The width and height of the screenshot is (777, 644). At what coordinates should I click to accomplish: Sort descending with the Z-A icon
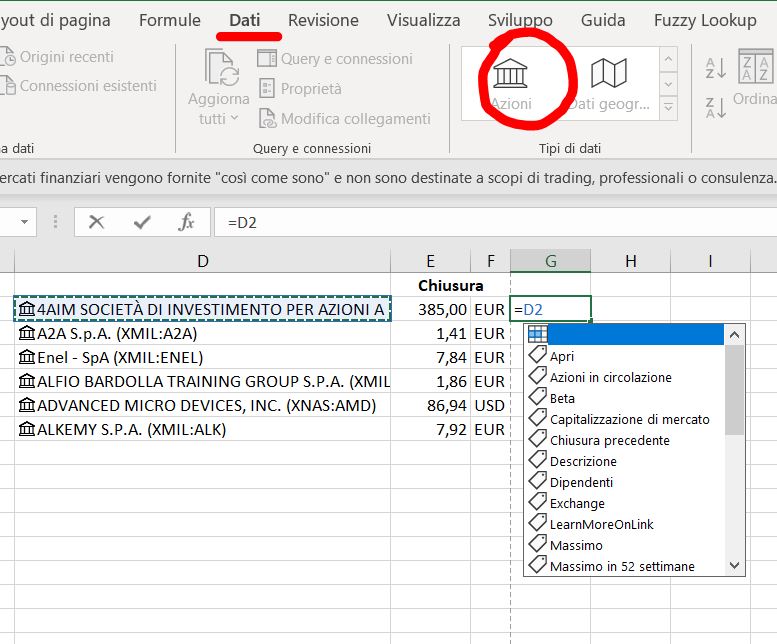click(x=716, y=107)
